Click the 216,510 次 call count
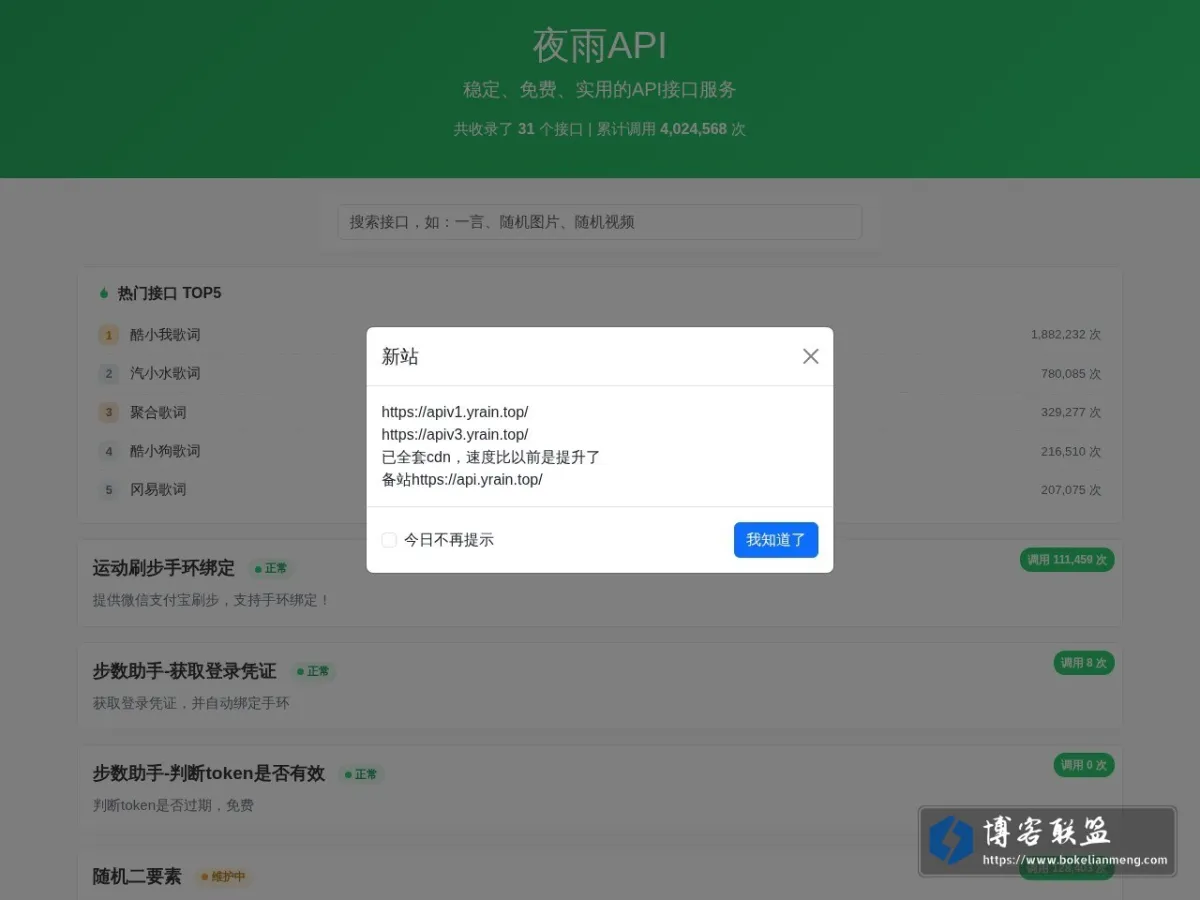1200x900 pixels. [1071, 451]
